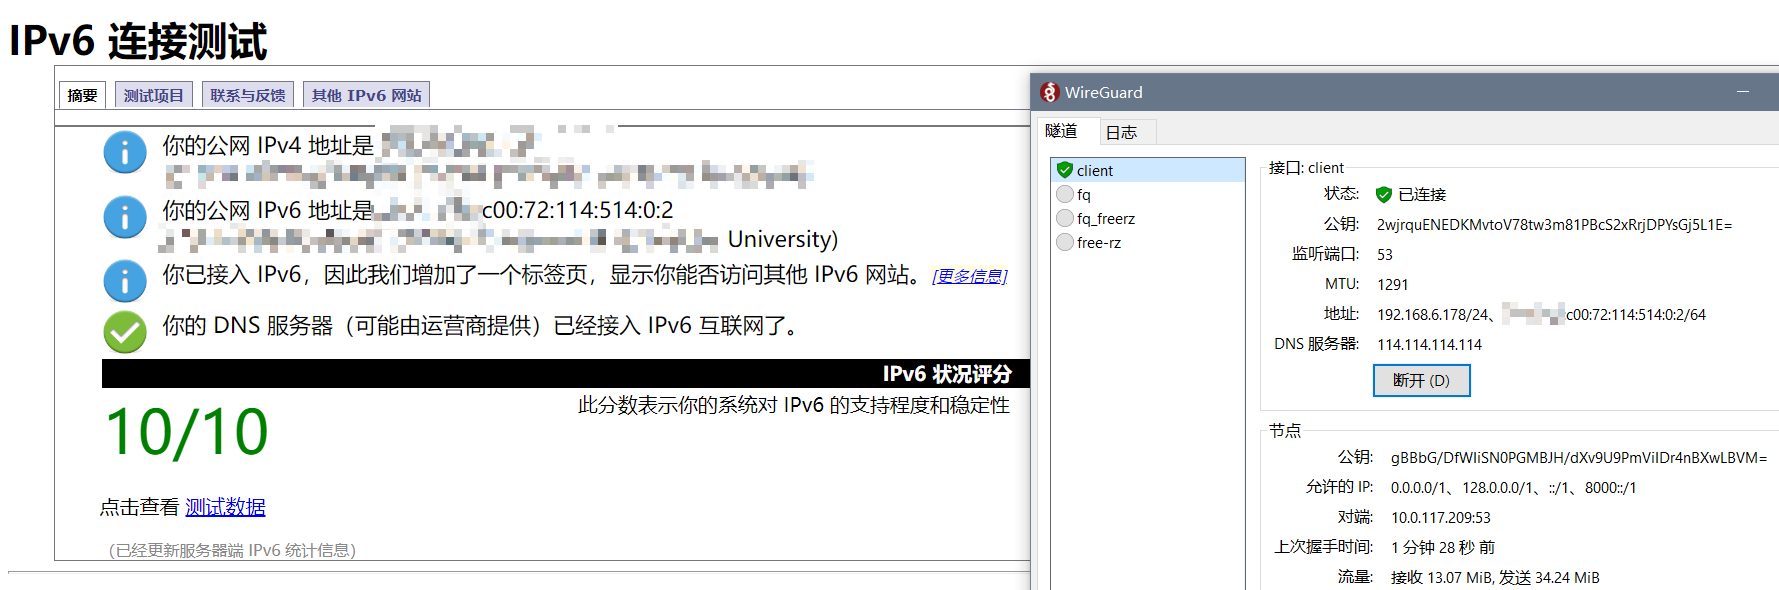
Task: Click the peer public key value
Action: [x=1578, y=458]
